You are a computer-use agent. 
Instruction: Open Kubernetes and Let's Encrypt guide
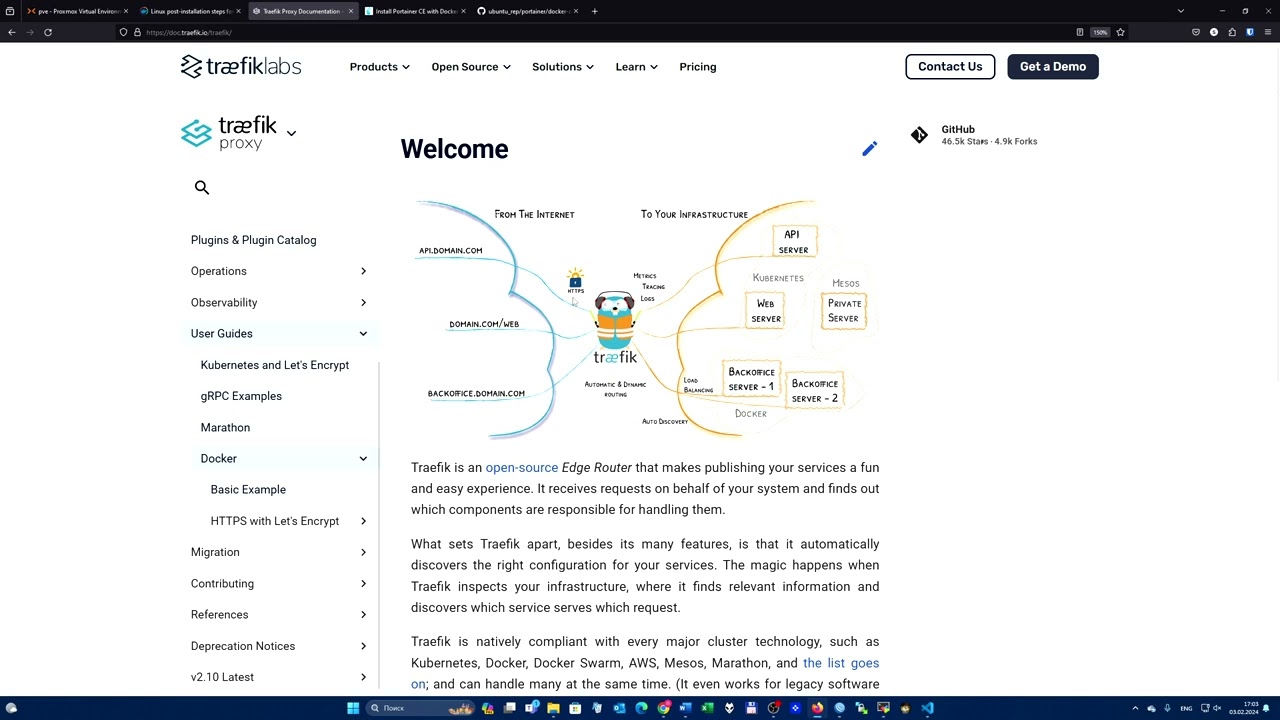tap(275, 365)
